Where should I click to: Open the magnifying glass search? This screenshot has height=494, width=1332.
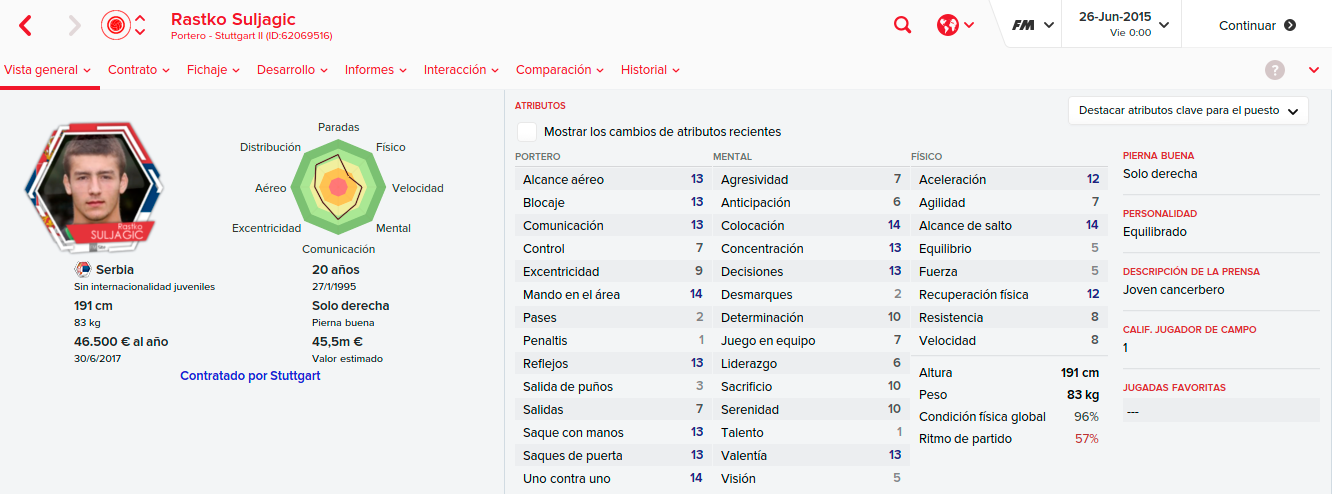[x=903, y=26]
